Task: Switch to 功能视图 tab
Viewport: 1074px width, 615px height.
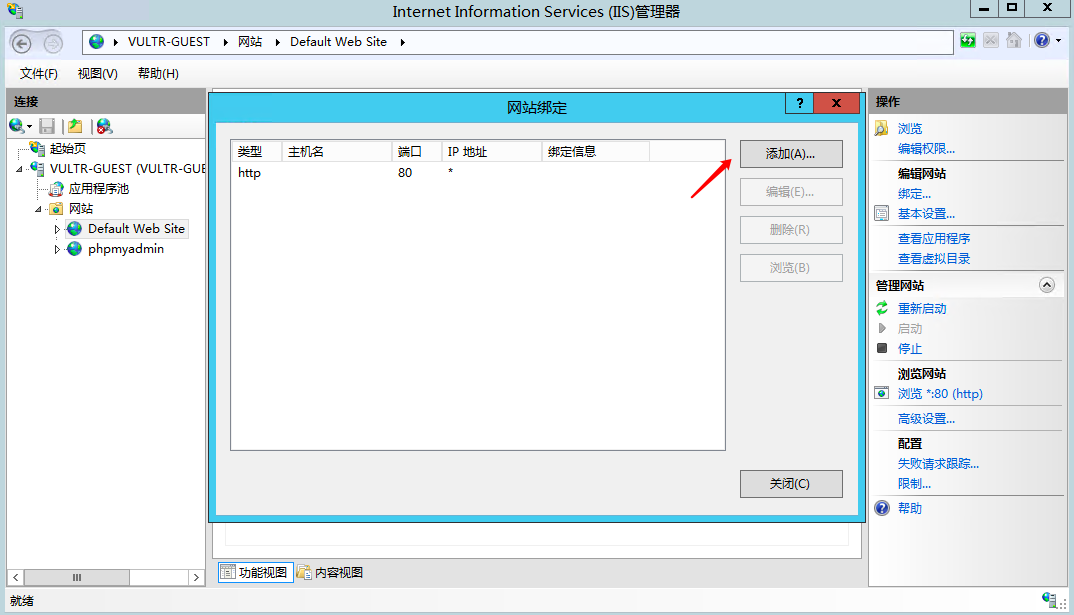Action: (x=255, y=573)
